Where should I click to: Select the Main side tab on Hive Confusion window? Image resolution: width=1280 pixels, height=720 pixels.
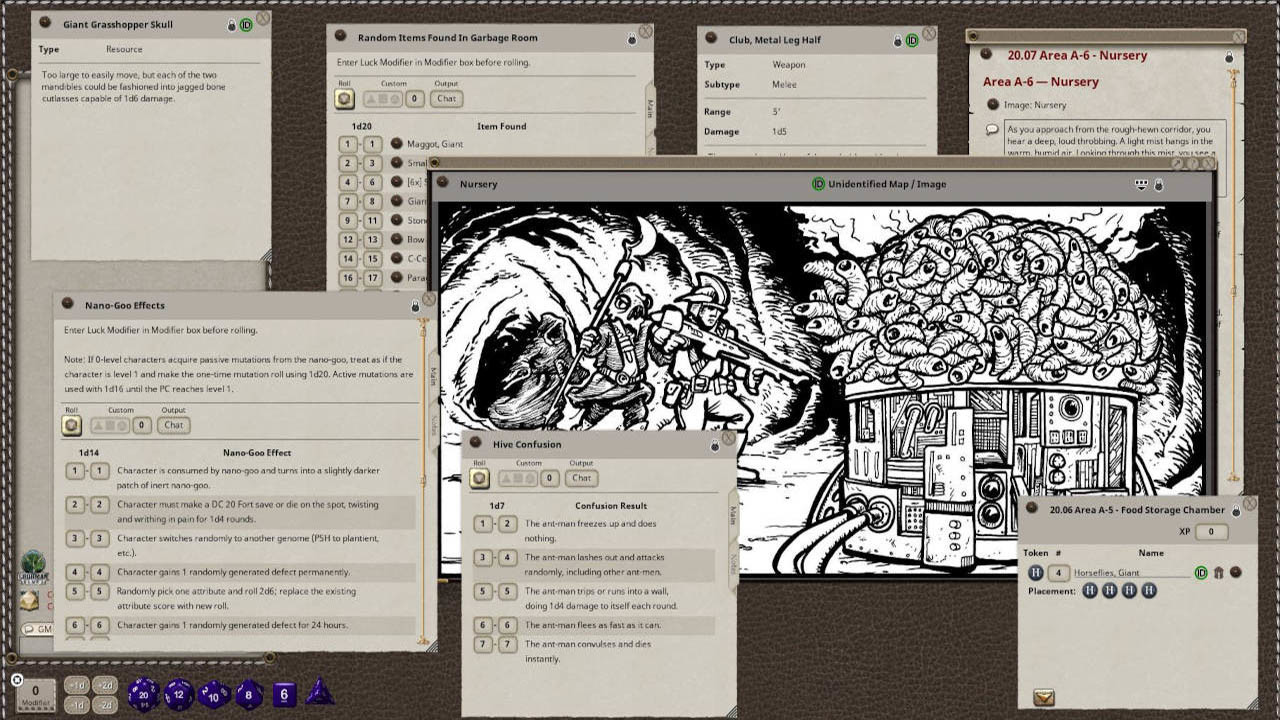[730, 516]
